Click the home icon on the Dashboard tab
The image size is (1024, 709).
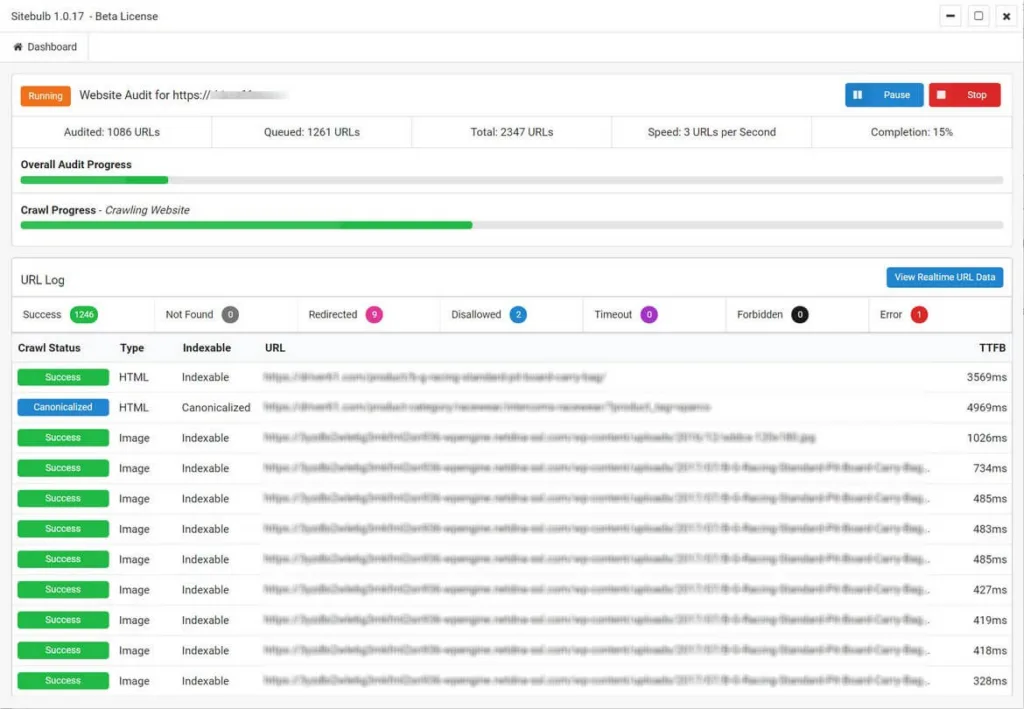tap(17, 46)
